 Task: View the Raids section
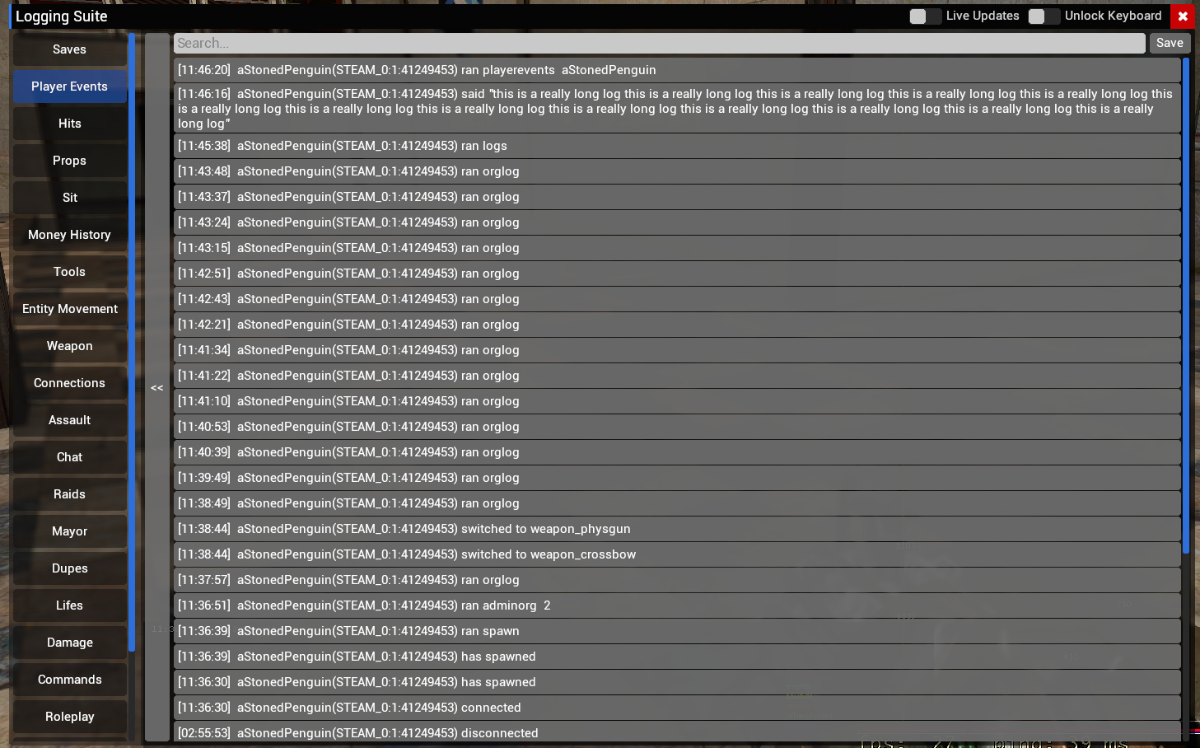pos(69,493)
